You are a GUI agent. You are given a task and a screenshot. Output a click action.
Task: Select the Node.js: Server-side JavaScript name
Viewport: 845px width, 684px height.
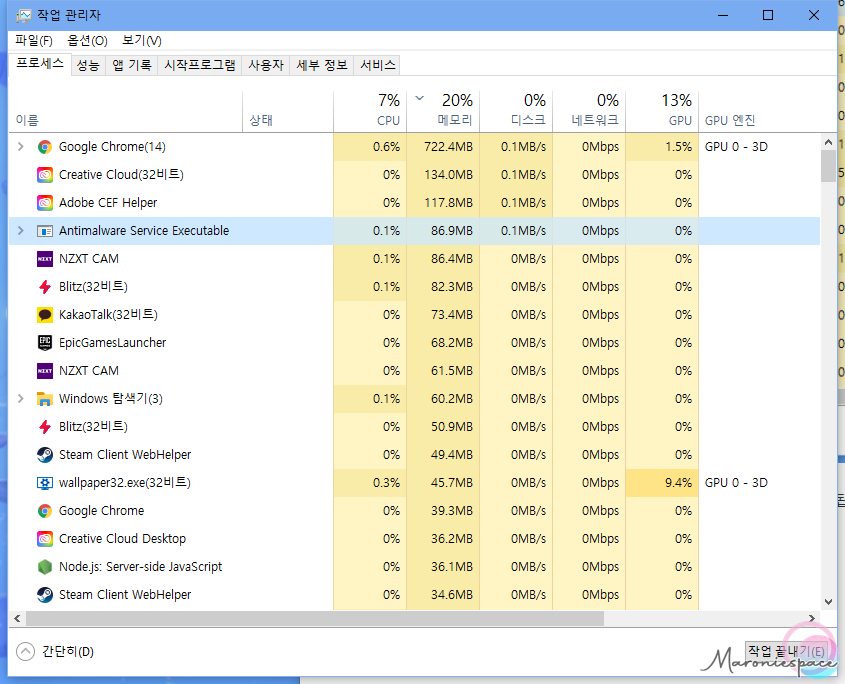[141, 567]
